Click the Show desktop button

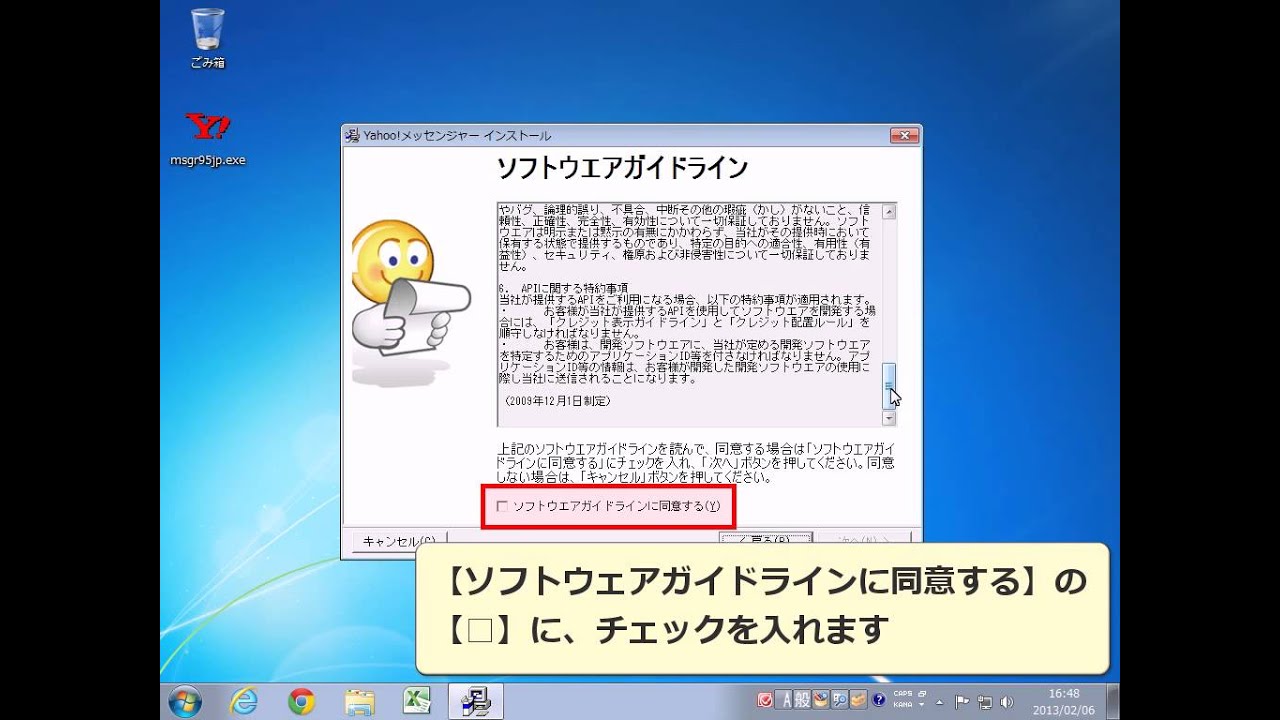[x=1113, y=702]
